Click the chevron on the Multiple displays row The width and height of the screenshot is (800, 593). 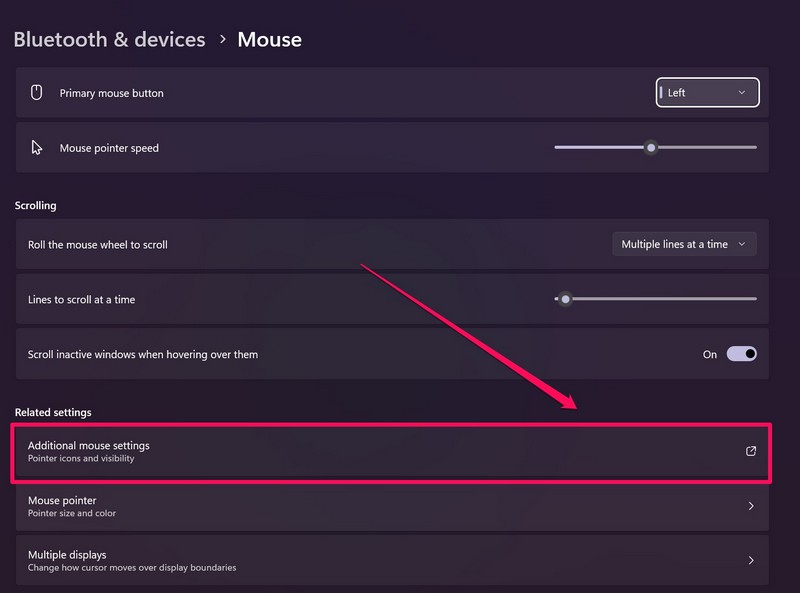point(751,560)
